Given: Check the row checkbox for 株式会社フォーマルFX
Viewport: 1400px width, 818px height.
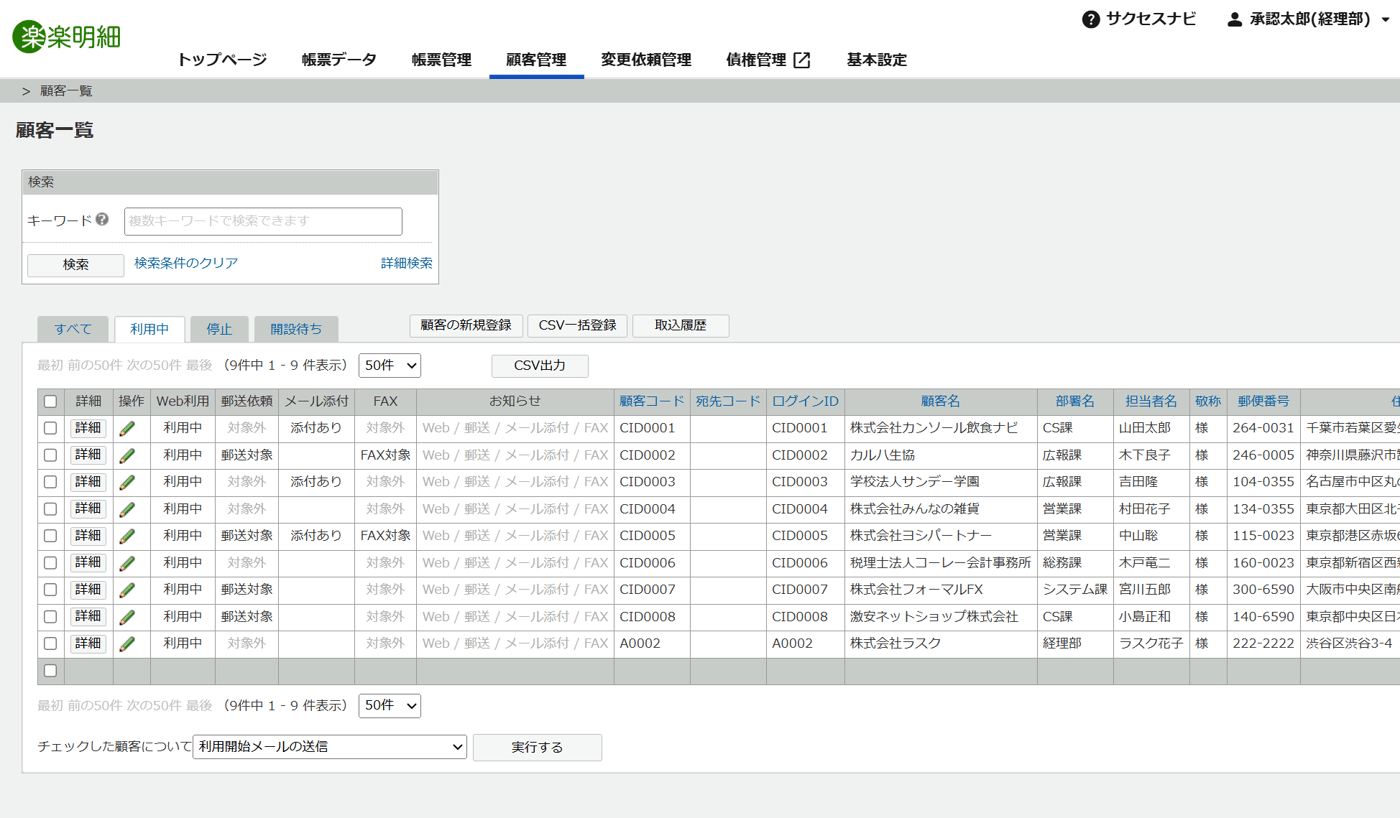Looking at the screenshot, I should [50, 590].
